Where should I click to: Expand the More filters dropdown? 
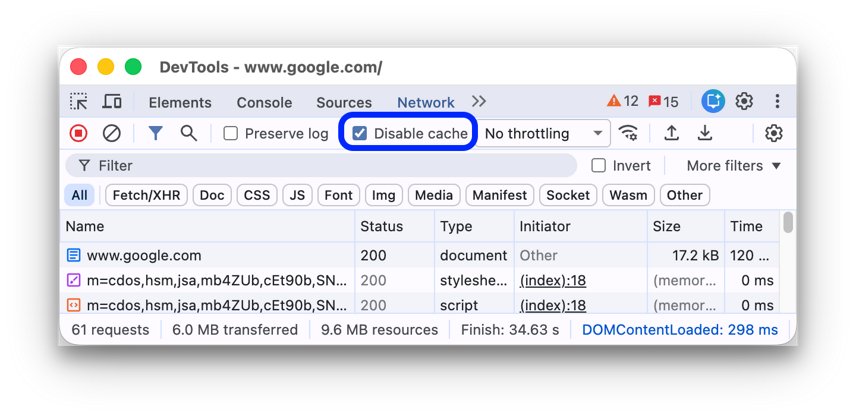(733, 166)
